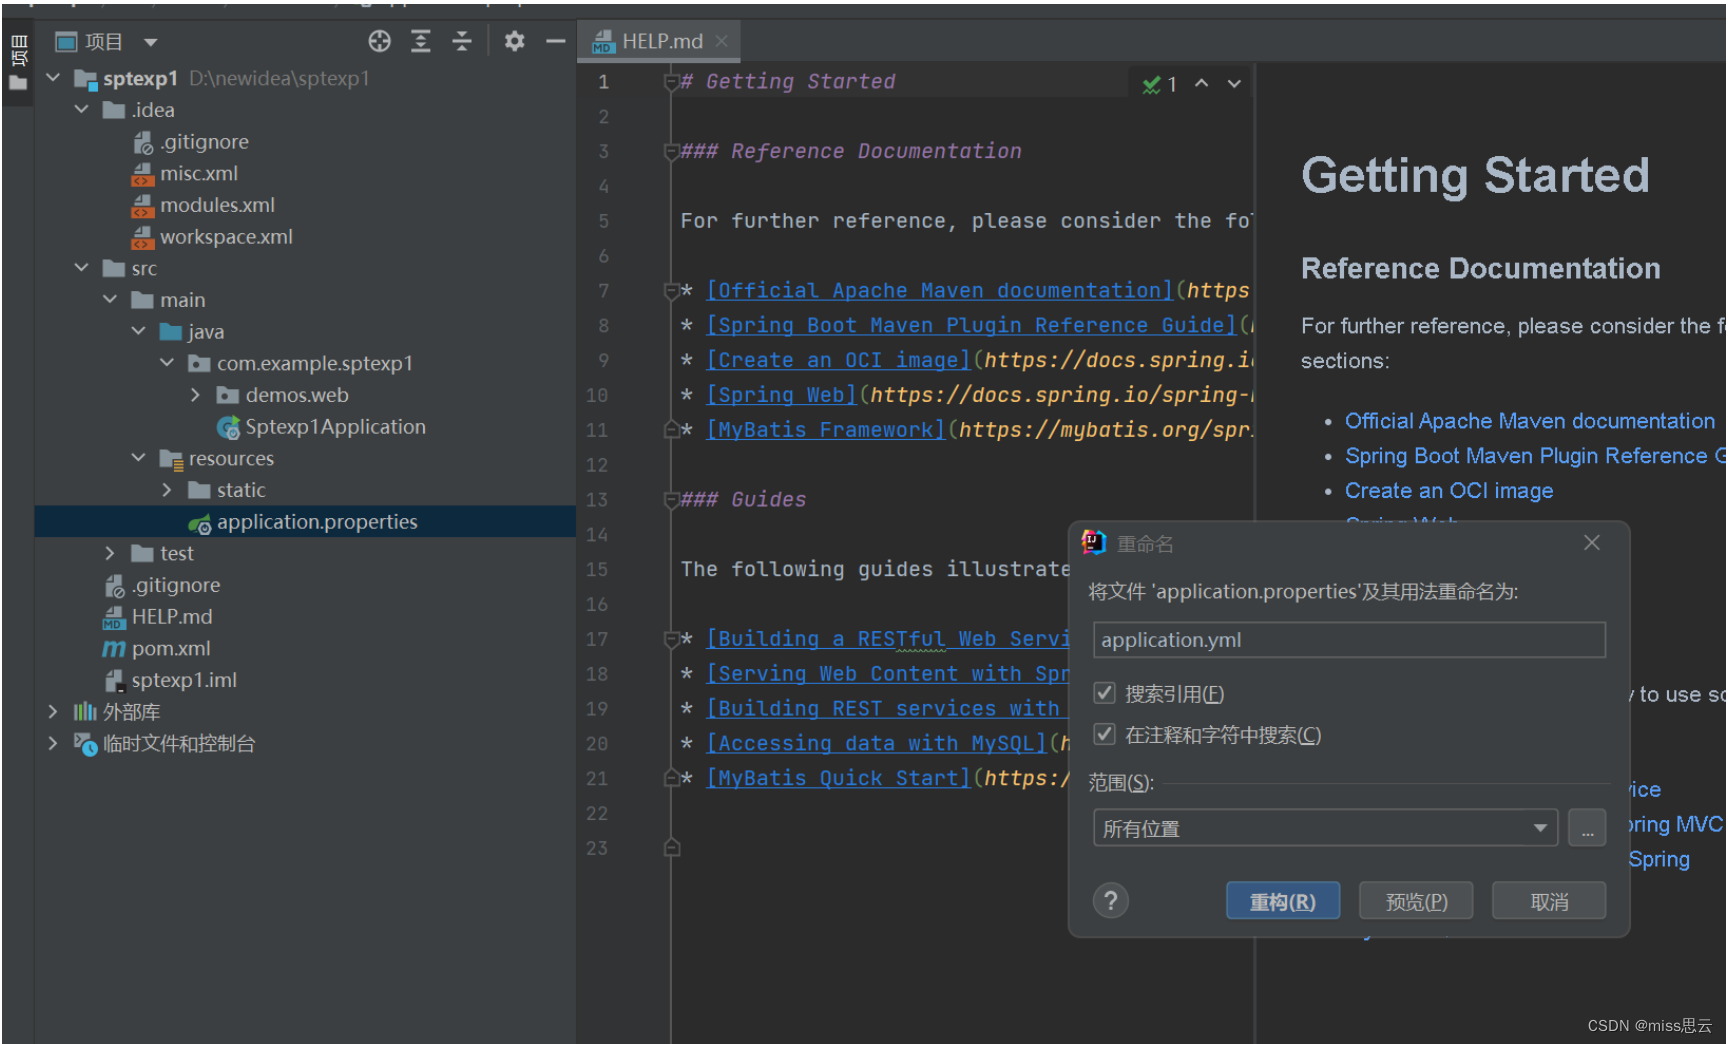
Task: Go to previous highlighted problem arrow
Action: pyautogui.click(x=1202, y=84)
